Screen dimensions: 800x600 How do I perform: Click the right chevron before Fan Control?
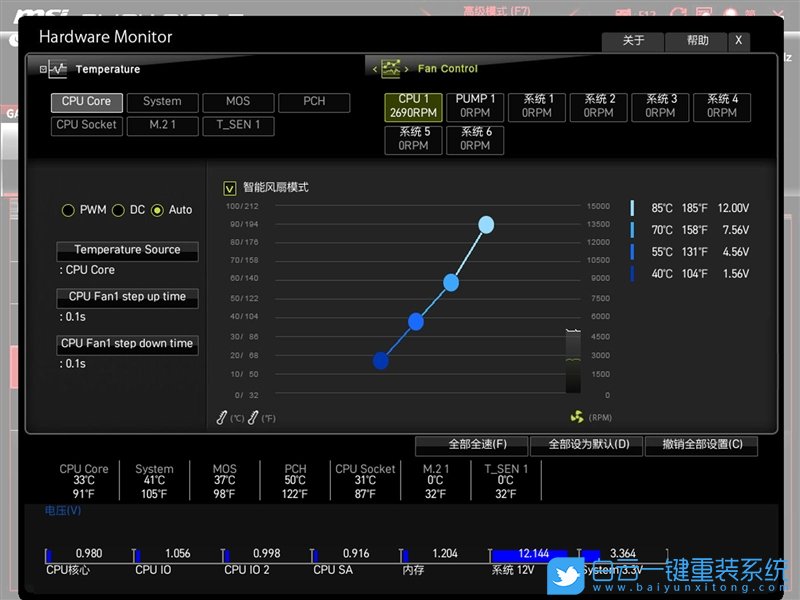coord(407,69)
